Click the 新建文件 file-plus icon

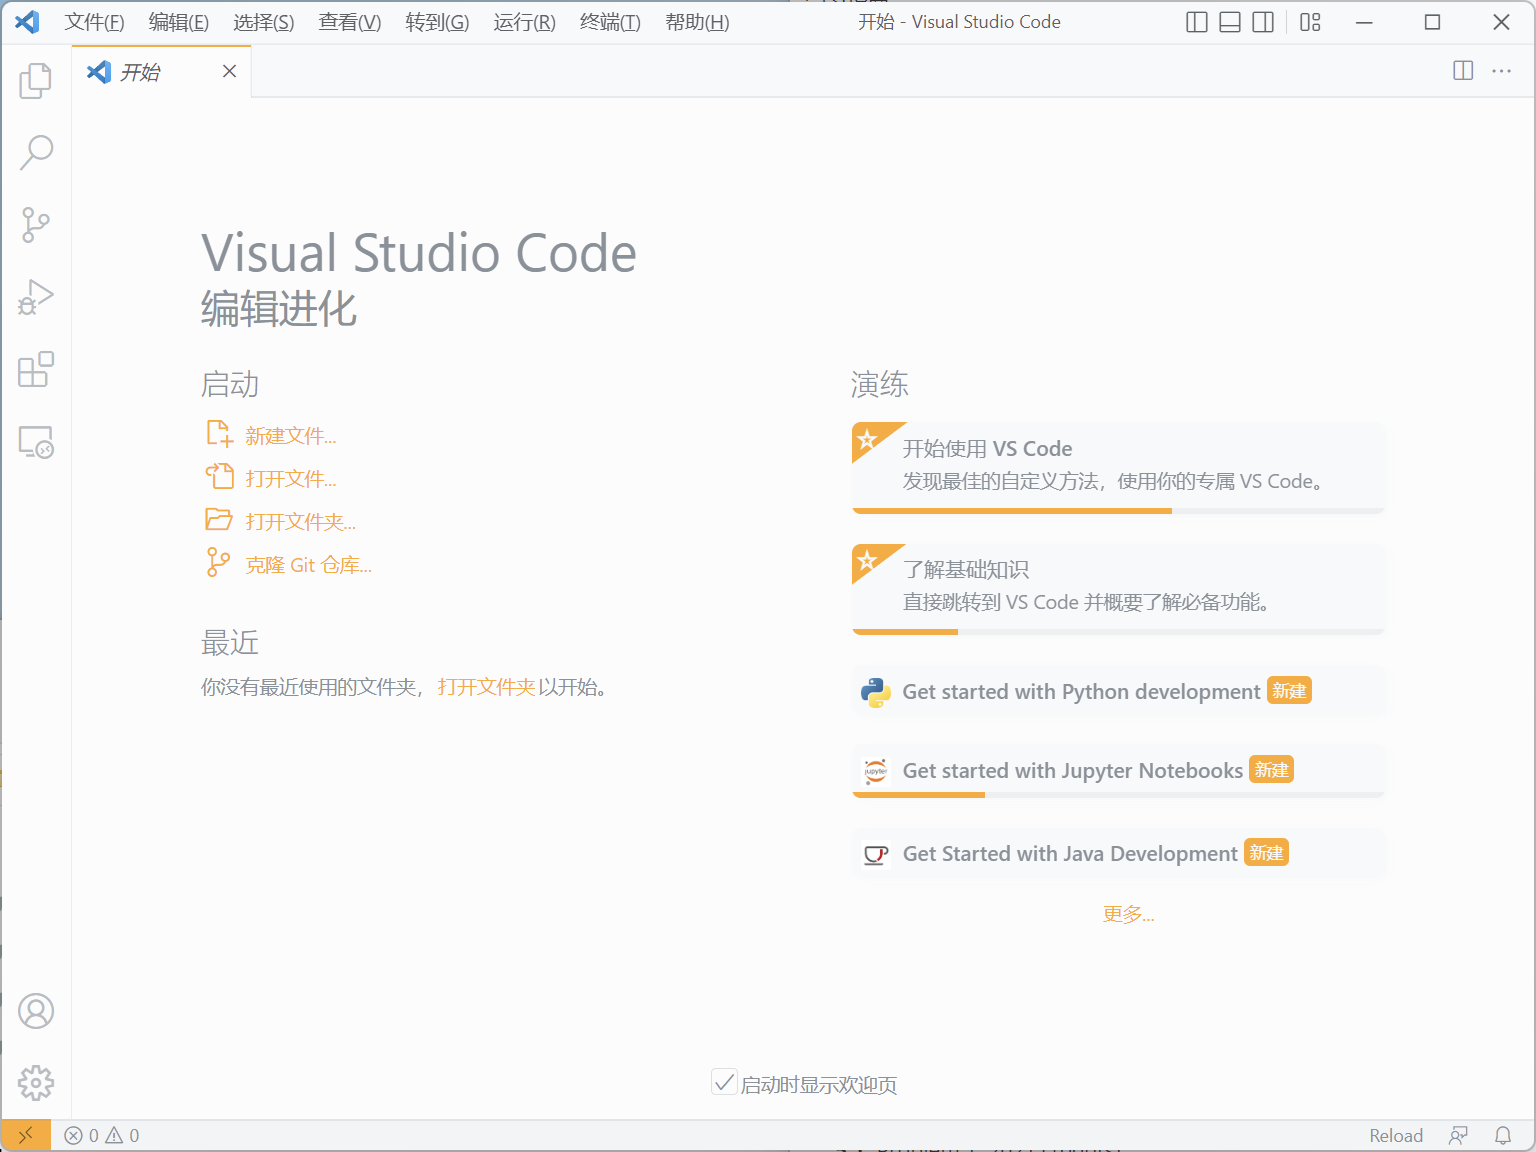219,434
